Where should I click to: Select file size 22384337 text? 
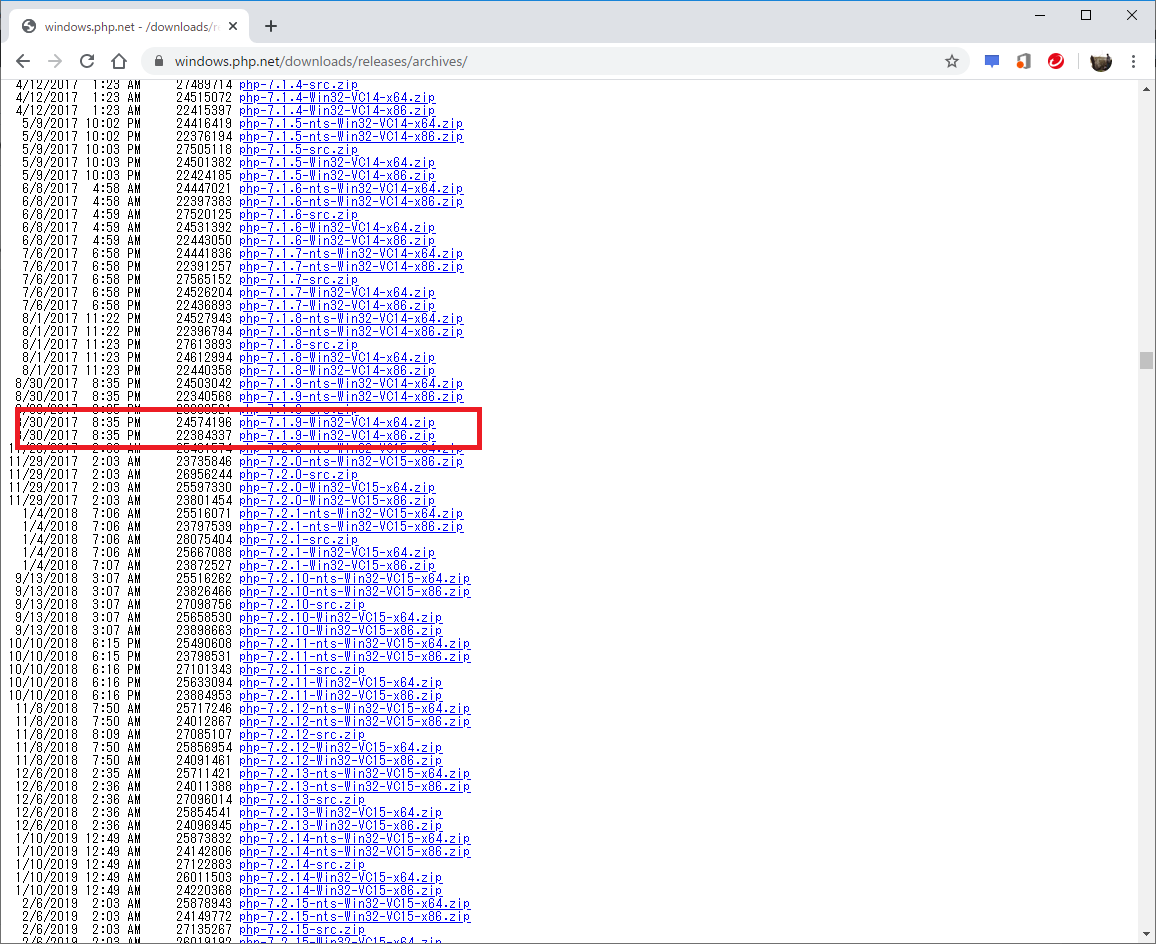204,436
